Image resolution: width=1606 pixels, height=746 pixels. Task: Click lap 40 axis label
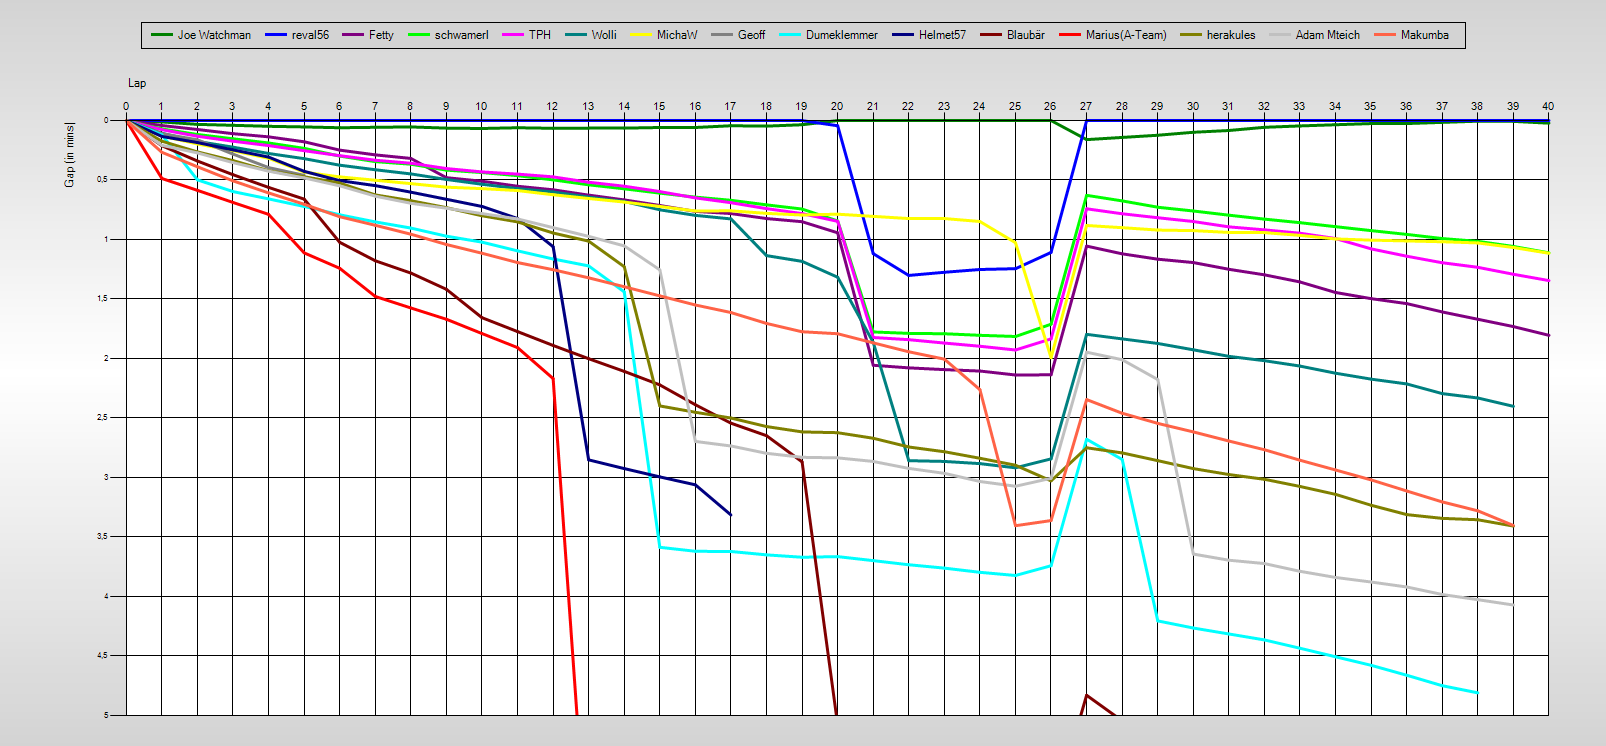point(1548,106)
